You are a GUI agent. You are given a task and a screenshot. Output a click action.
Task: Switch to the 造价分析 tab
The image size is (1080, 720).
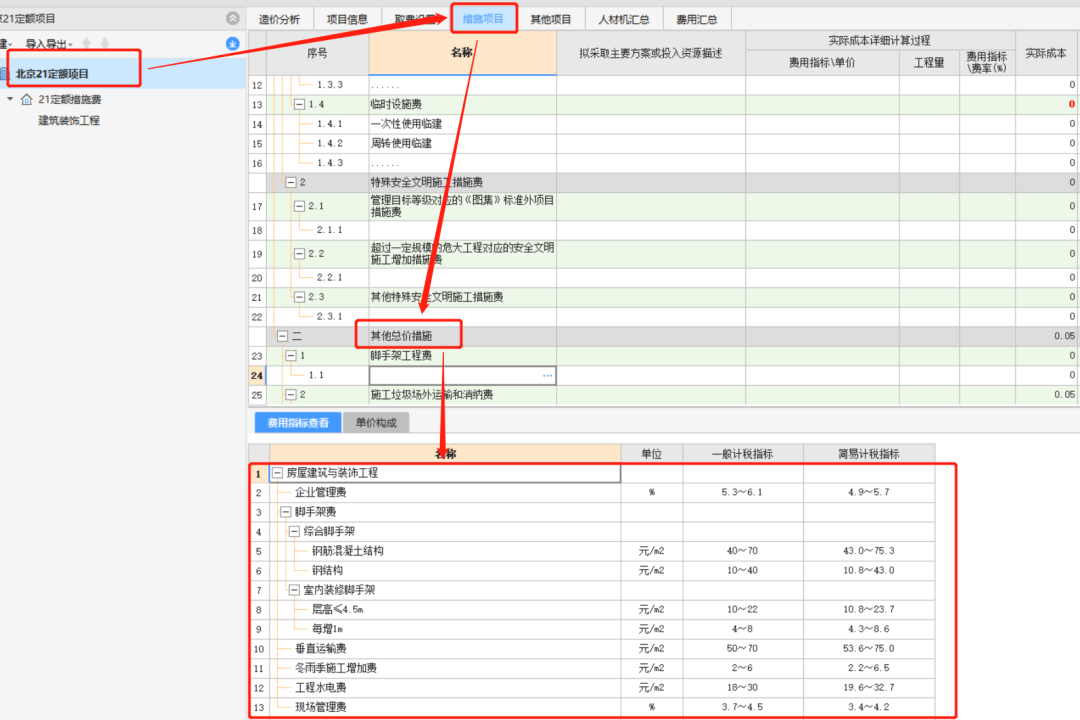(279, 19)
